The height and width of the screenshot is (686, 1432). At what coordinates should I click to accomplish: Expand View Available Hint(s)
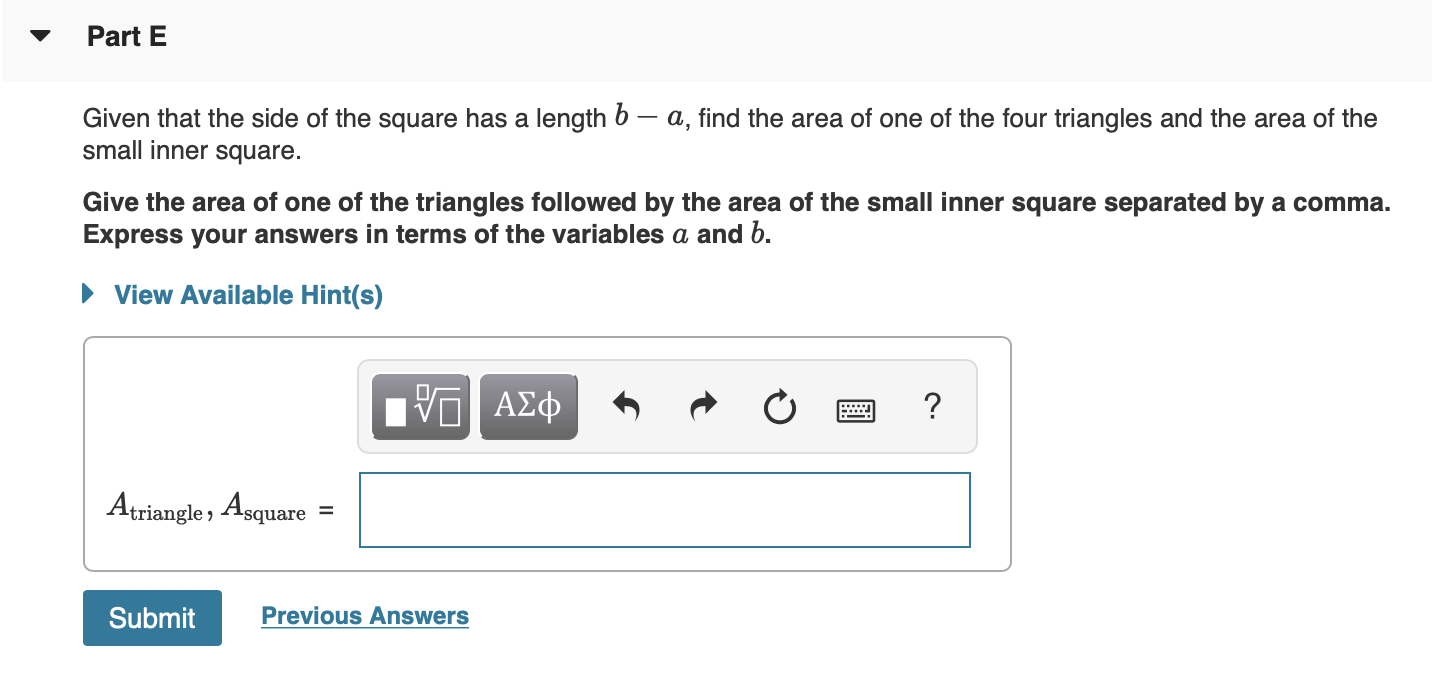click(x=246, y=294)
